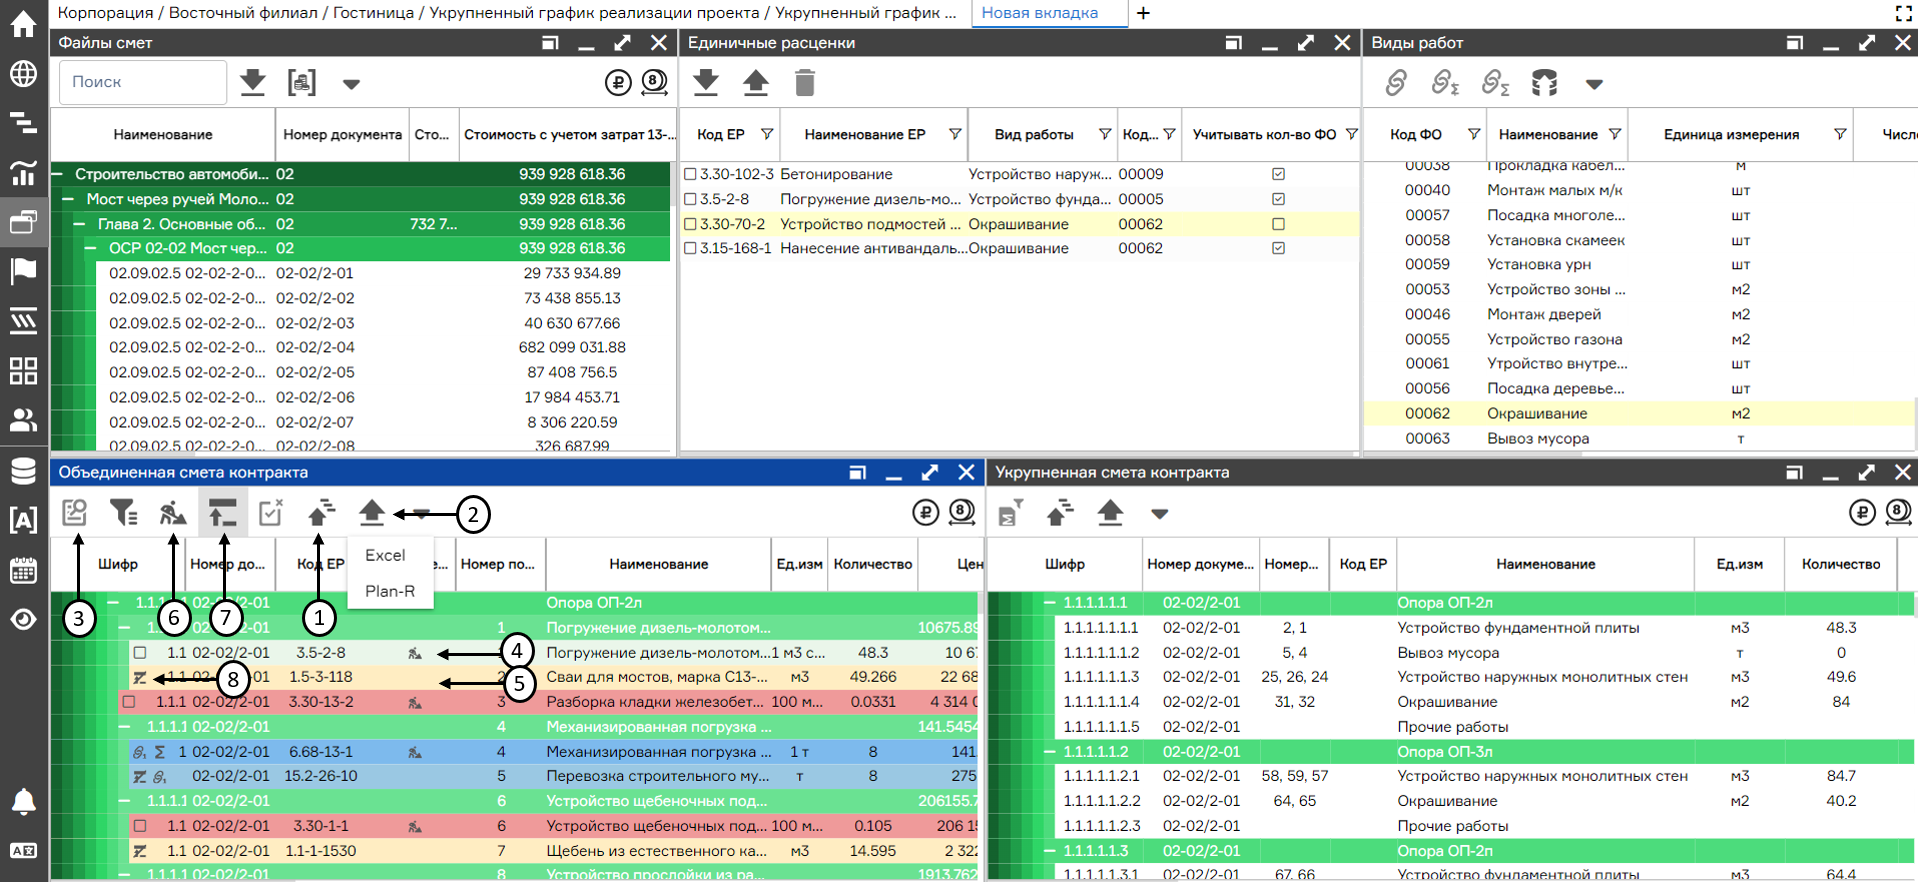This screenshot has height=882, width=1918.
Task: Click filter list icon in Объединенная смета
Action: 124,513
